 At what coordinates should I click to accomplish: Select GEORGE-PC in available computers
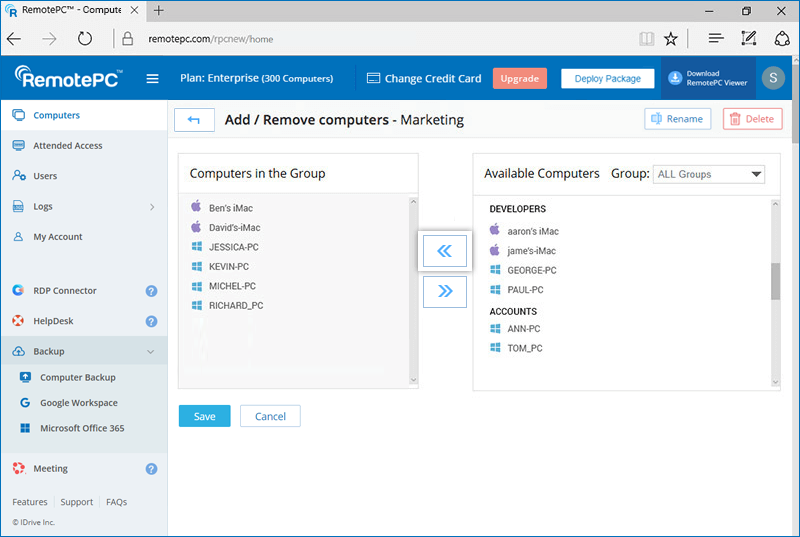(x=531, y=270)
